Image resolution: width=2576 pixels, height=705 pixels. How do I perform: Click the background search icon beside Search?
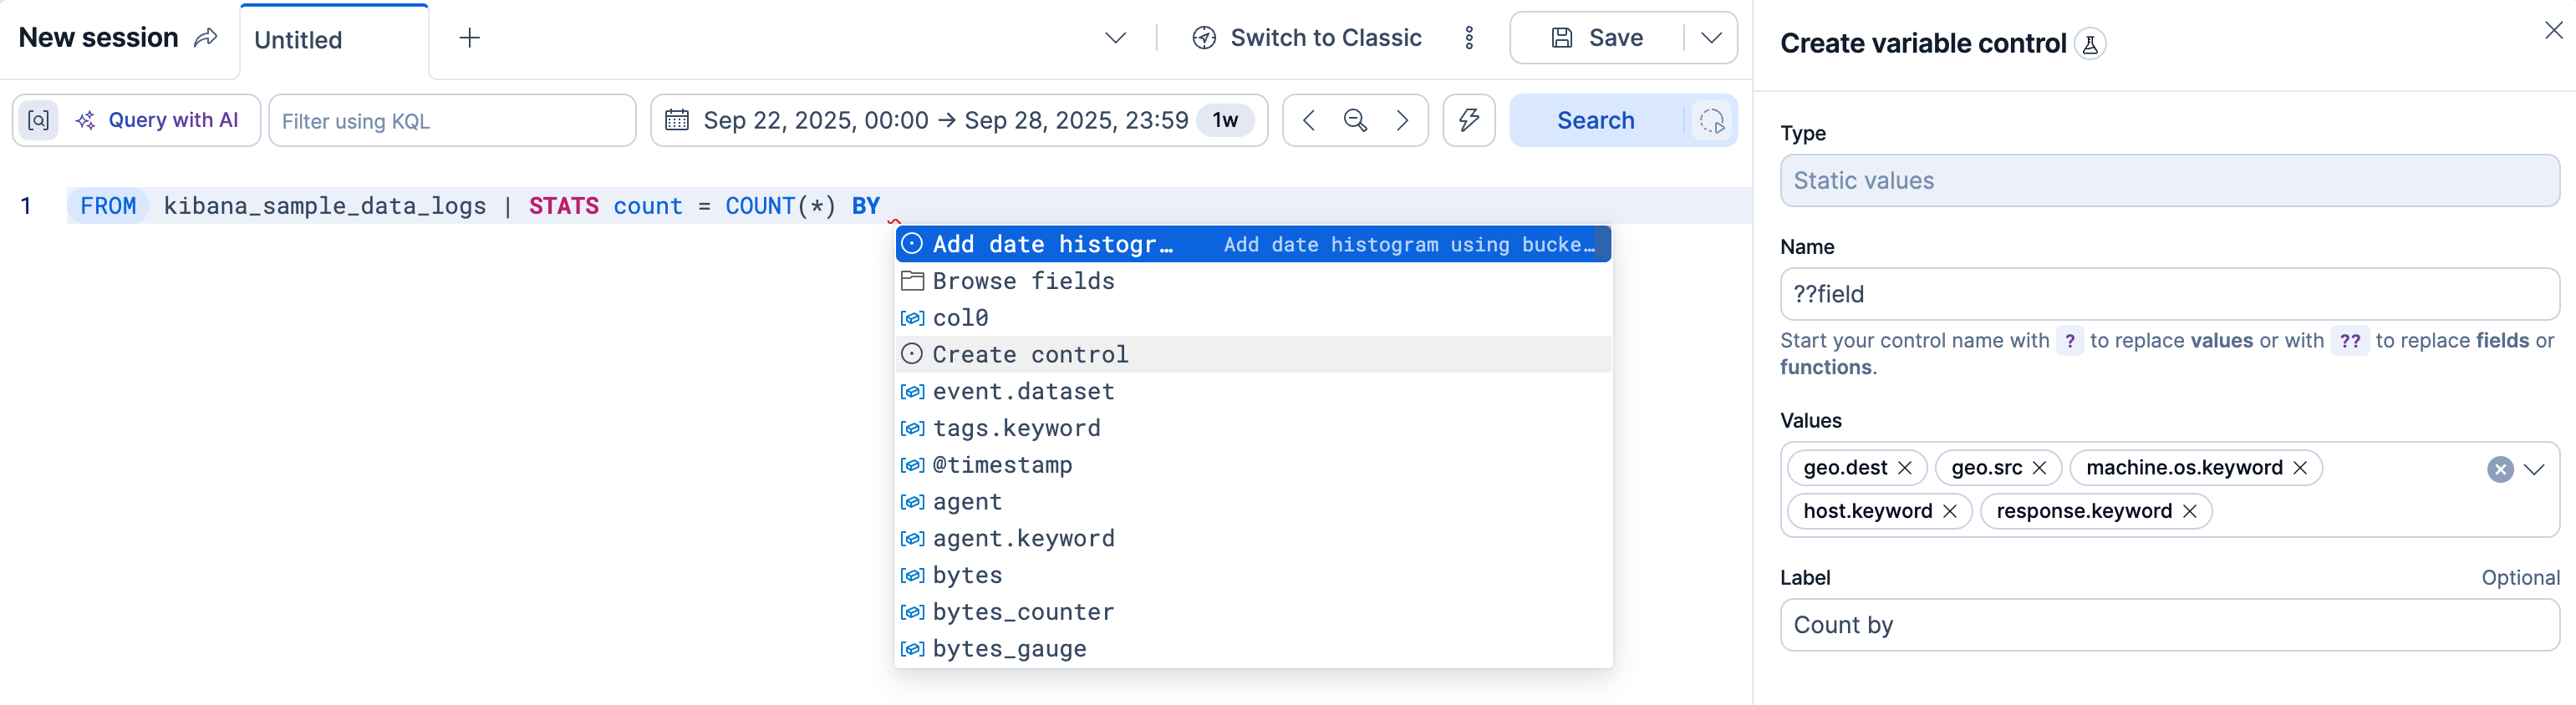coord(1711,121)
